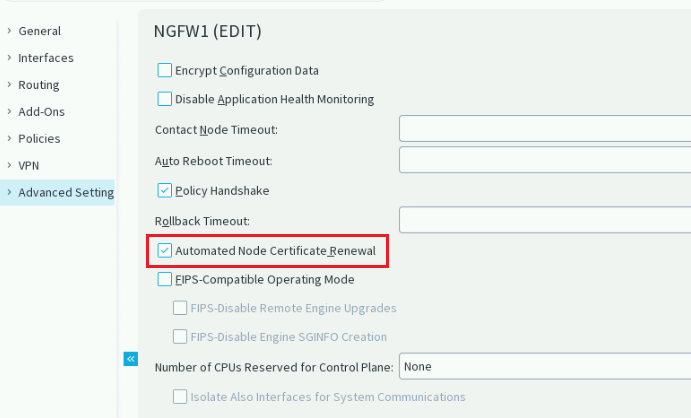Tick FIPS-Disable Remote Engine Upgrades checkbox
This screenshot has width=691, height=418.
[181, 308]
